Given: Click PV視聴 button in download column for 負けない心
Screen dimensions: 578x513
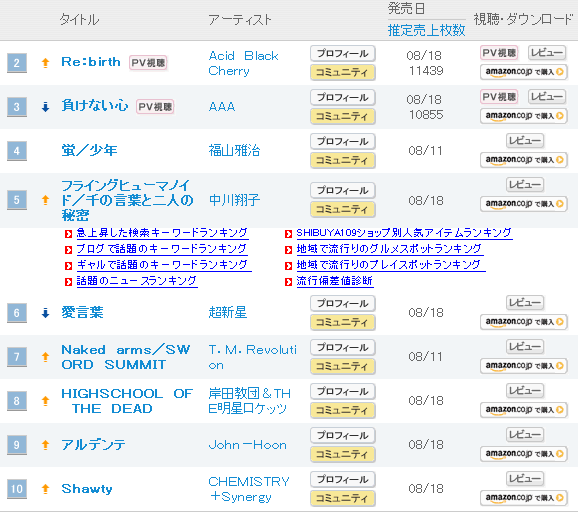Looking at the screenshot, I should point(499,97).
